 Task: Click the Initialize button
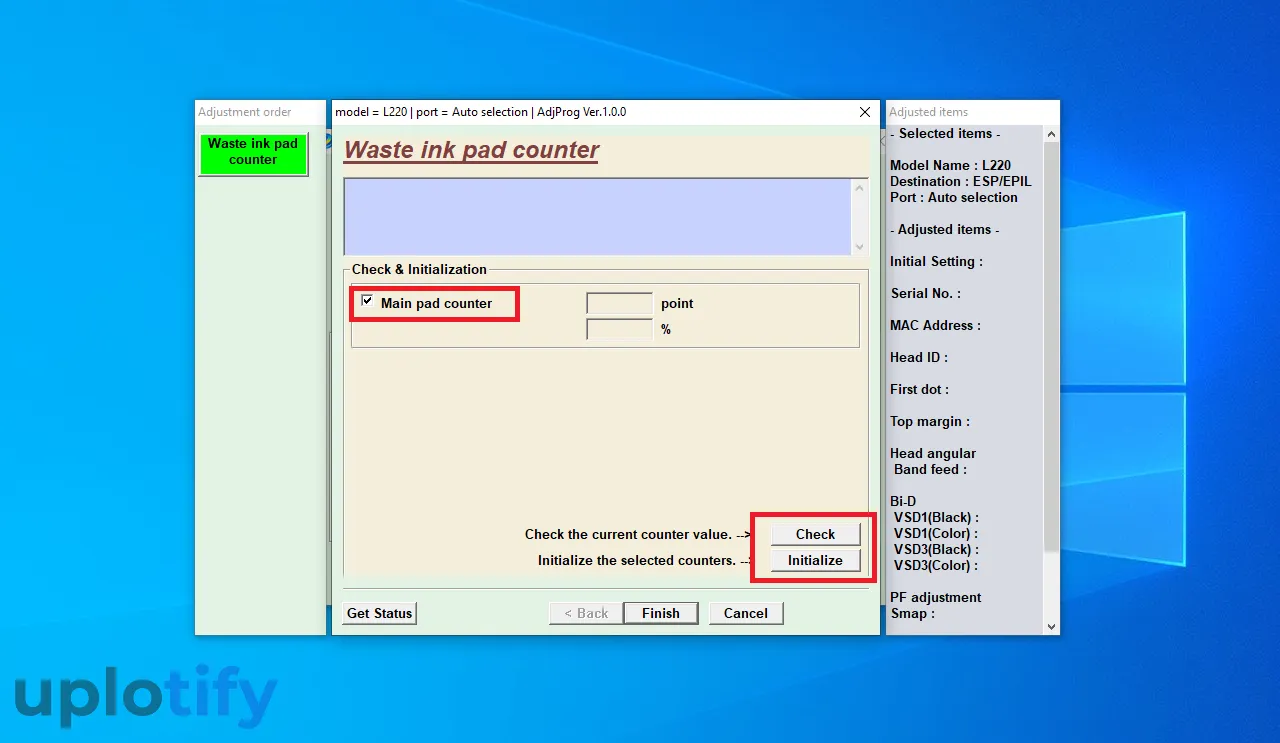coord(815,560)
